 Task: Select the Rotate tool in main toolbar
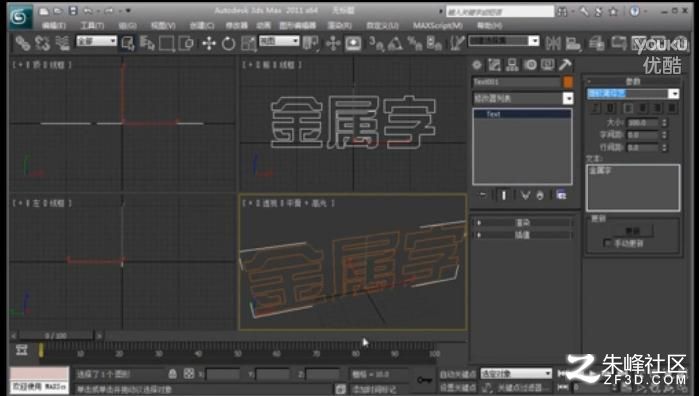coord(228,43)
